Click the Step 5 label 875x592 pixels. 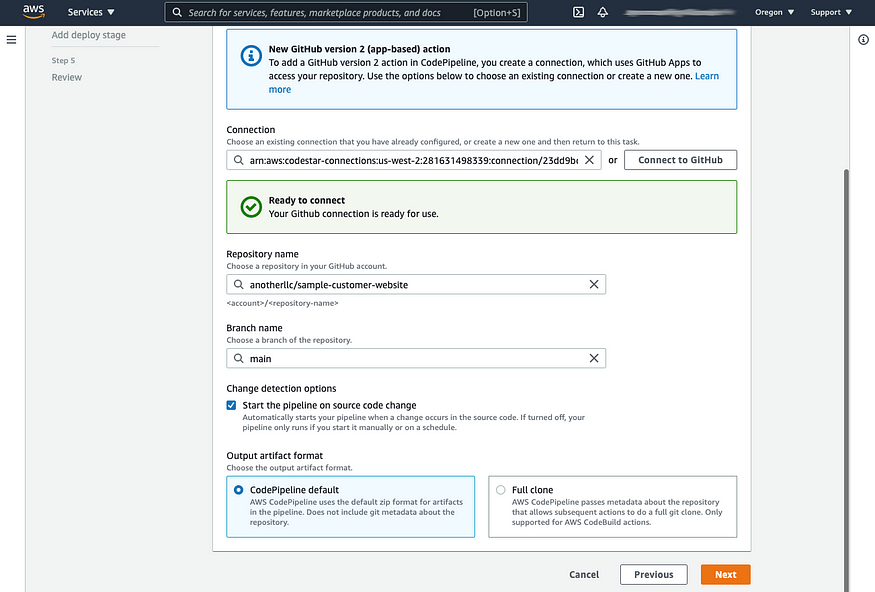click(63, 60)
